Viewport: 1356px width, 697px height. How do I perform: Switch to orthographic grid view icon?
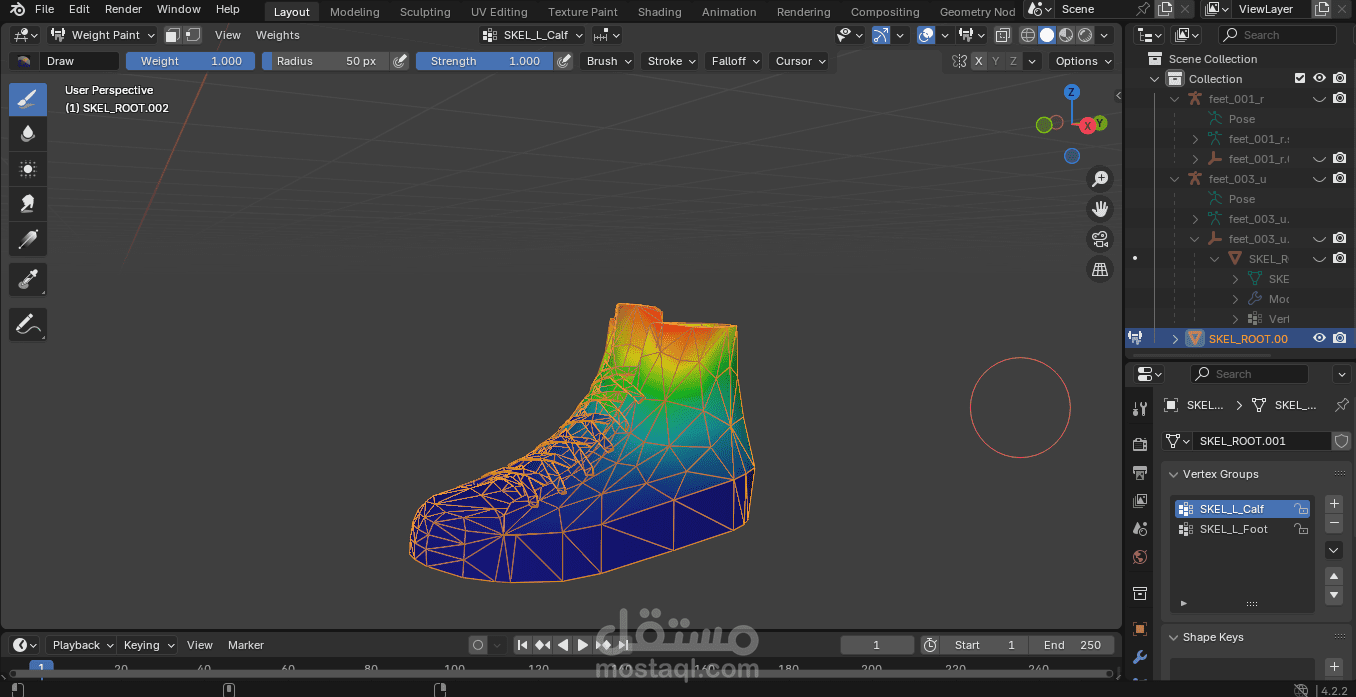[x=1100, y=269]
